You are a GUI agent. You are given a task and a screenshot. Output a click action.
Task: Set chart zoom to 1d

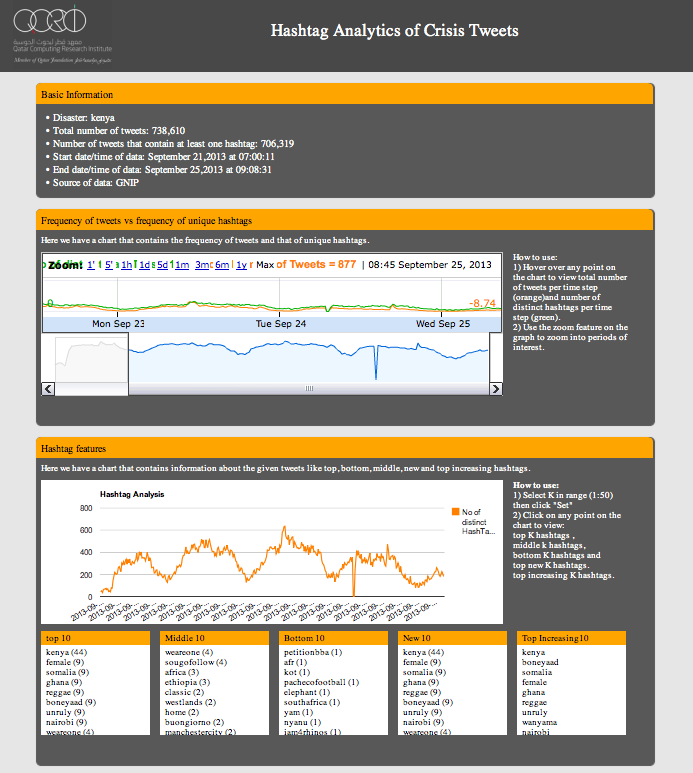144,265
